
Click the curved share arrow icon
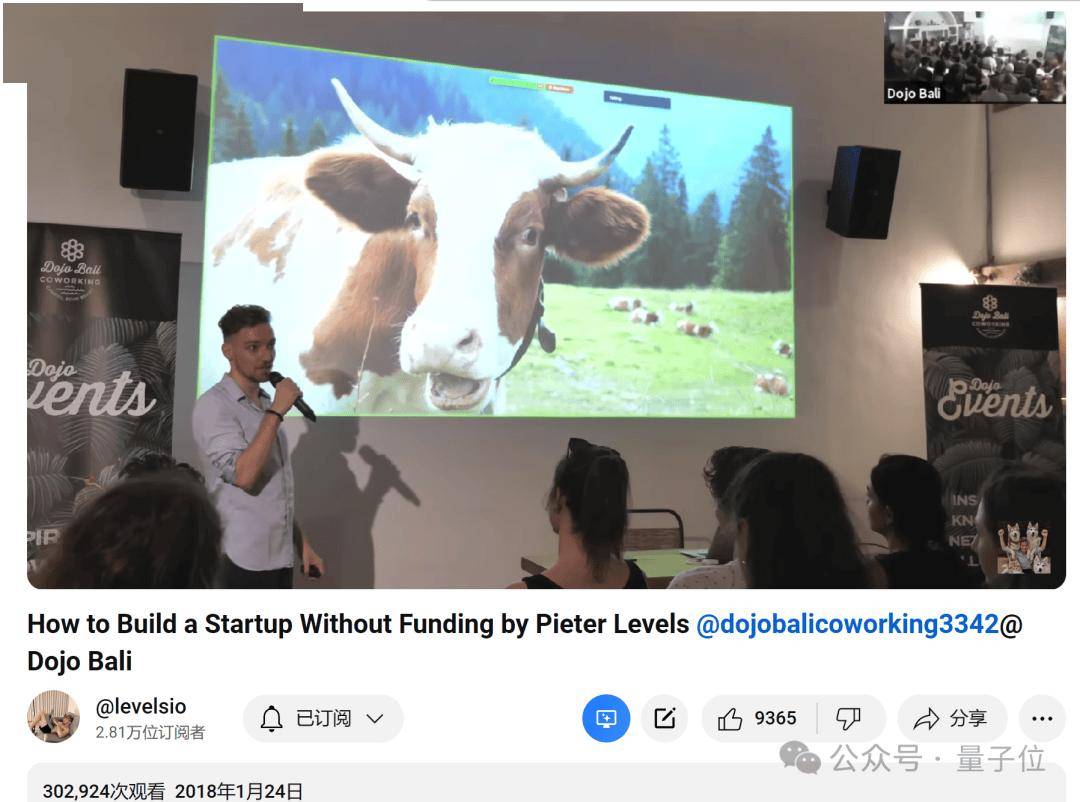[926, 719]
